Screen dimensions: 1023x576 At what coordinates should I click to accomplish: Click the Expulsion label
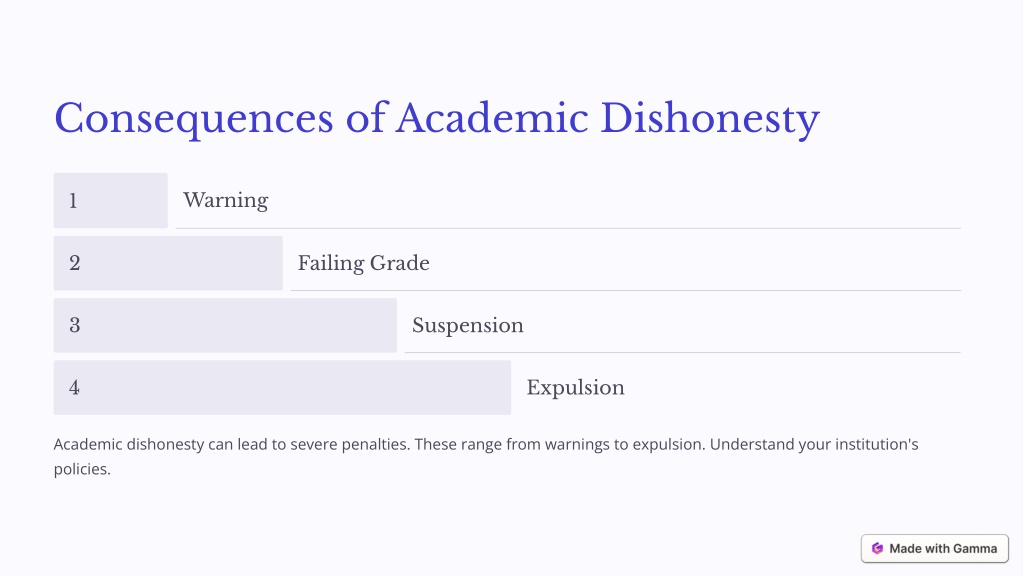click(575, 387)
